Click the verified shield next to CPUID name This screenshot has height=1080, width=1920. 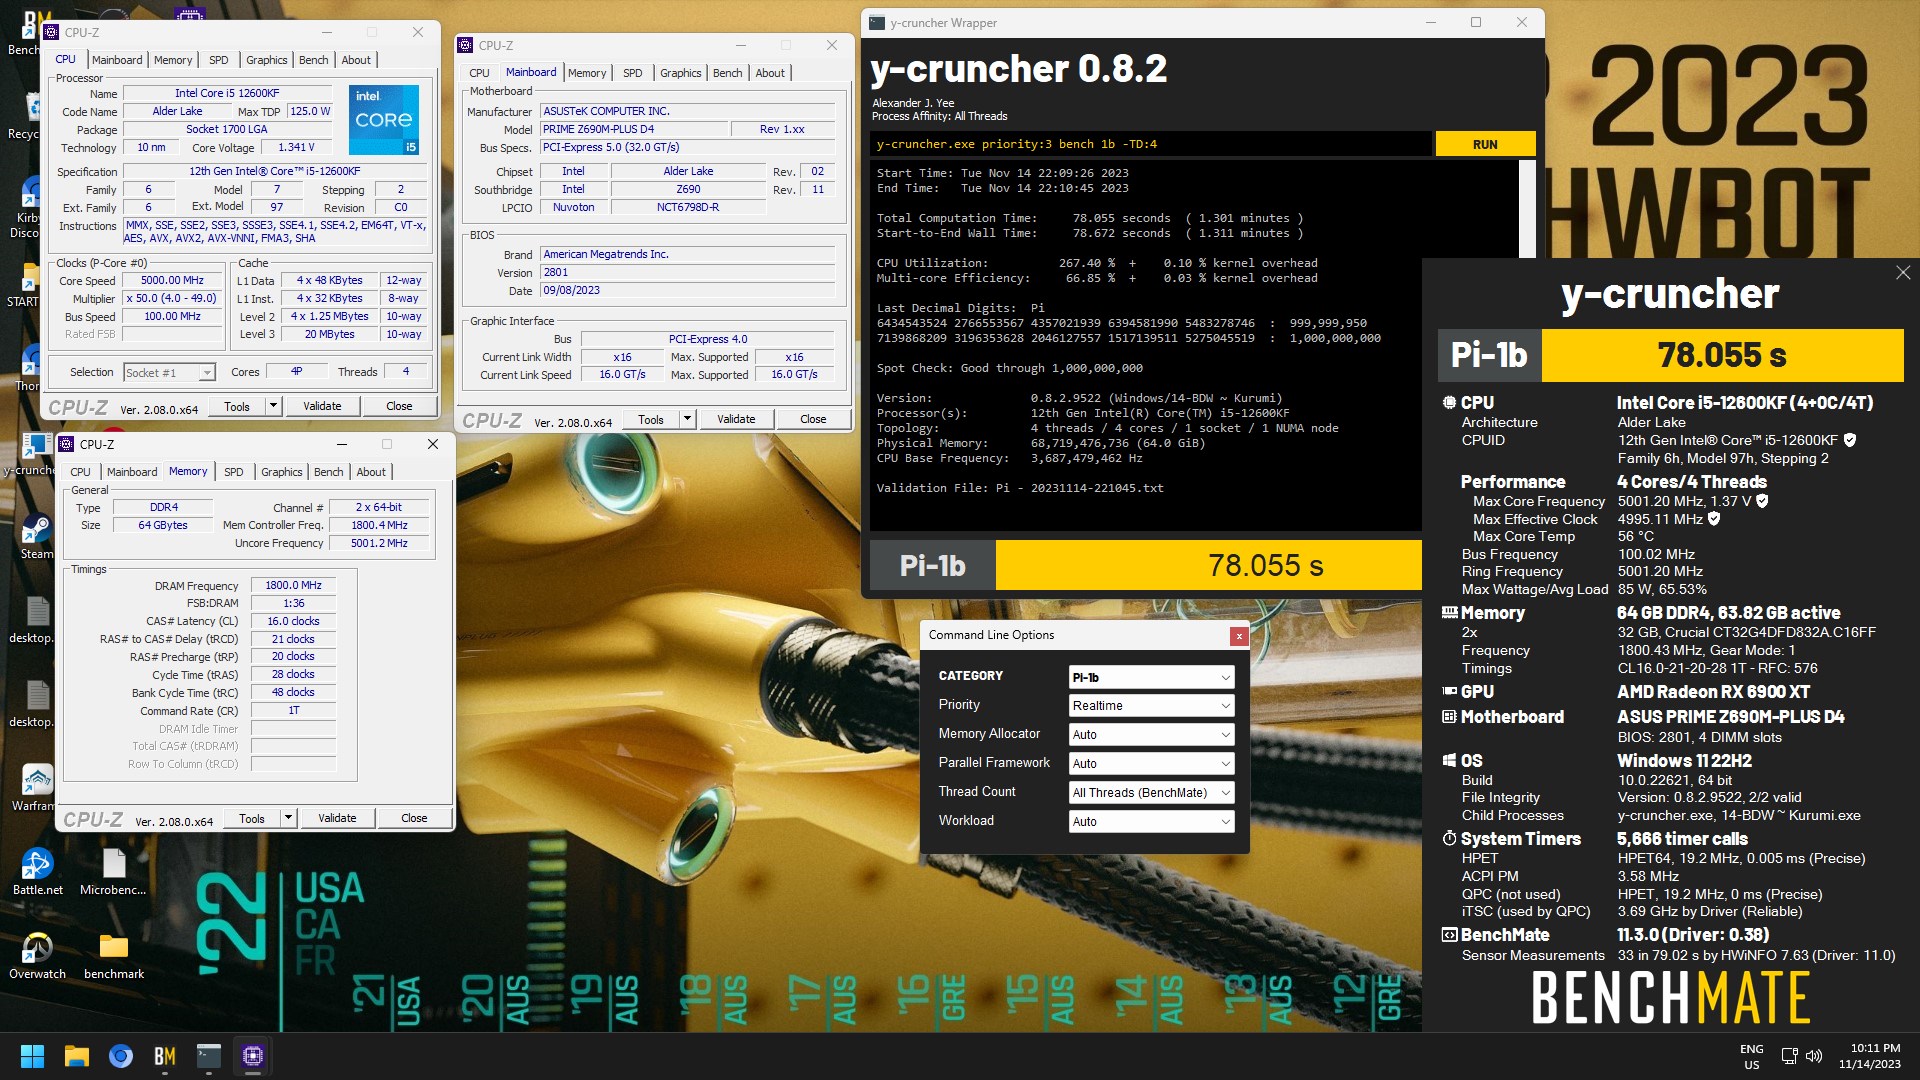pyautogui.click(x=1850, y=440)
